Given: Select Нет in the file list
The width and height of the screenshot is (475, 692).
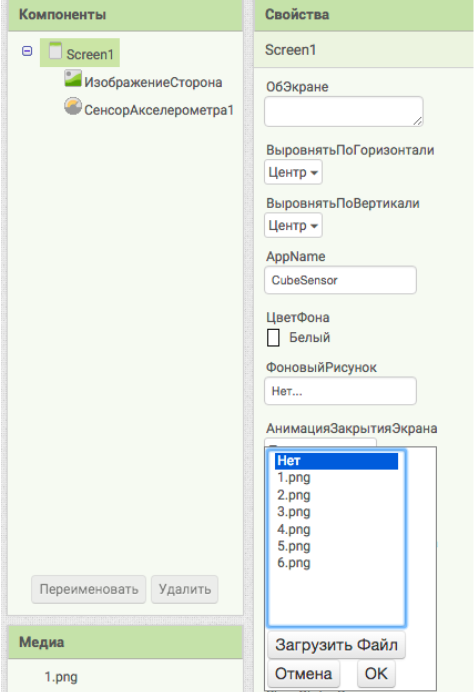Looking at the screenshot, I should point(336,461).
